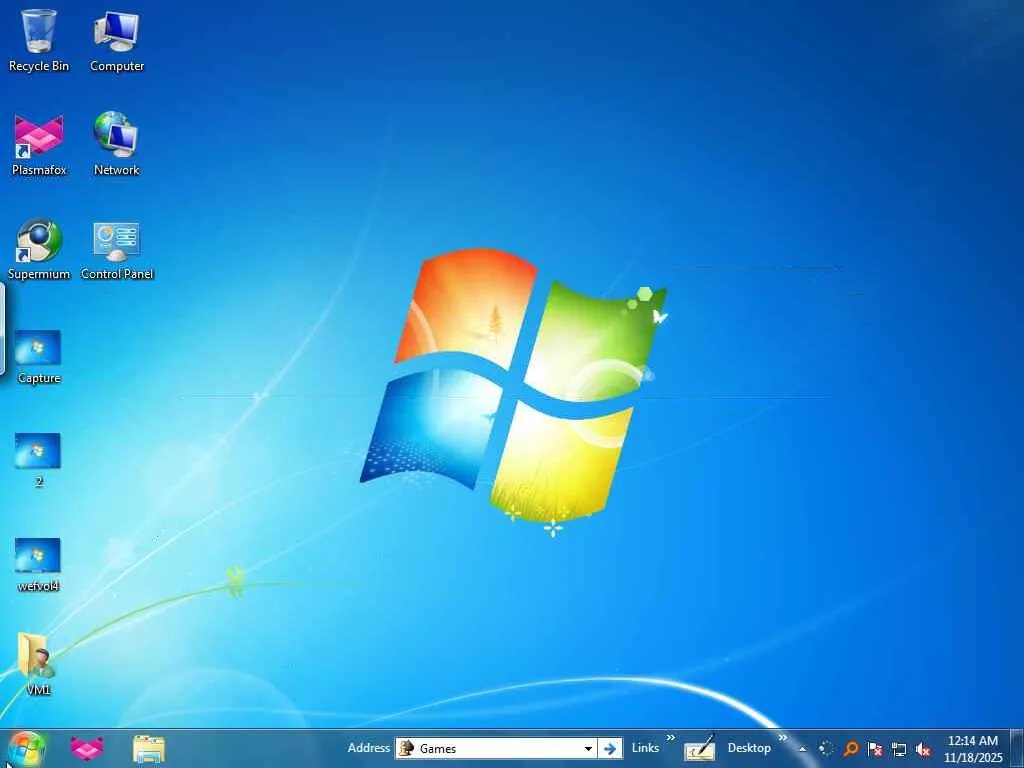Open the Address bar dropdown arrow
This screenshot has height=768, width=1024.
click(588, 748)
